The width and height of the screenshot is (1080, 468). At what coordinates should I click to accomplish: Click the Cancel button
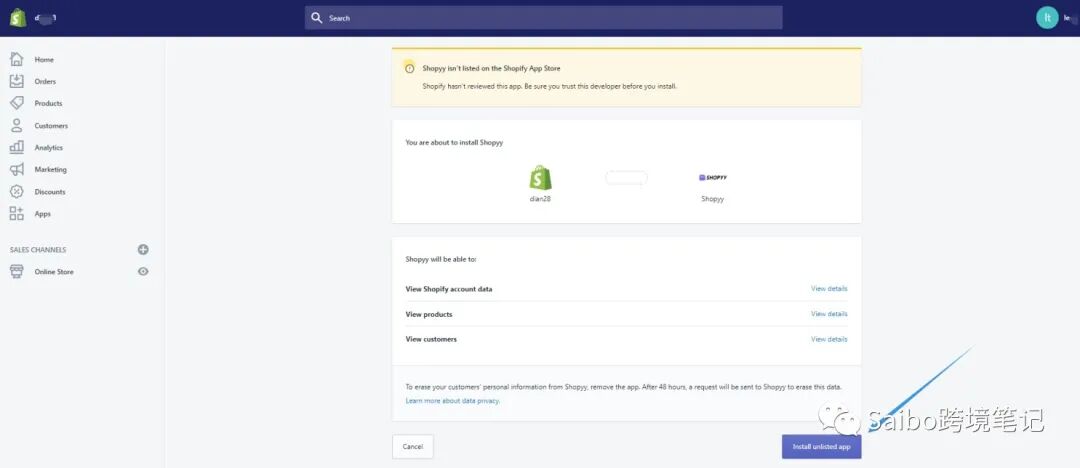click(413, 447)
